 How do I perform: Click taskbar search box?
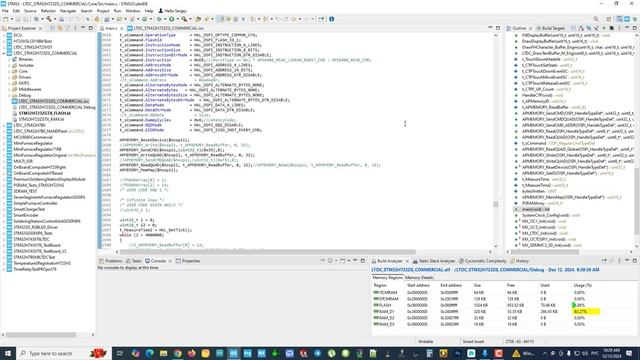click(x=64, y=353)
